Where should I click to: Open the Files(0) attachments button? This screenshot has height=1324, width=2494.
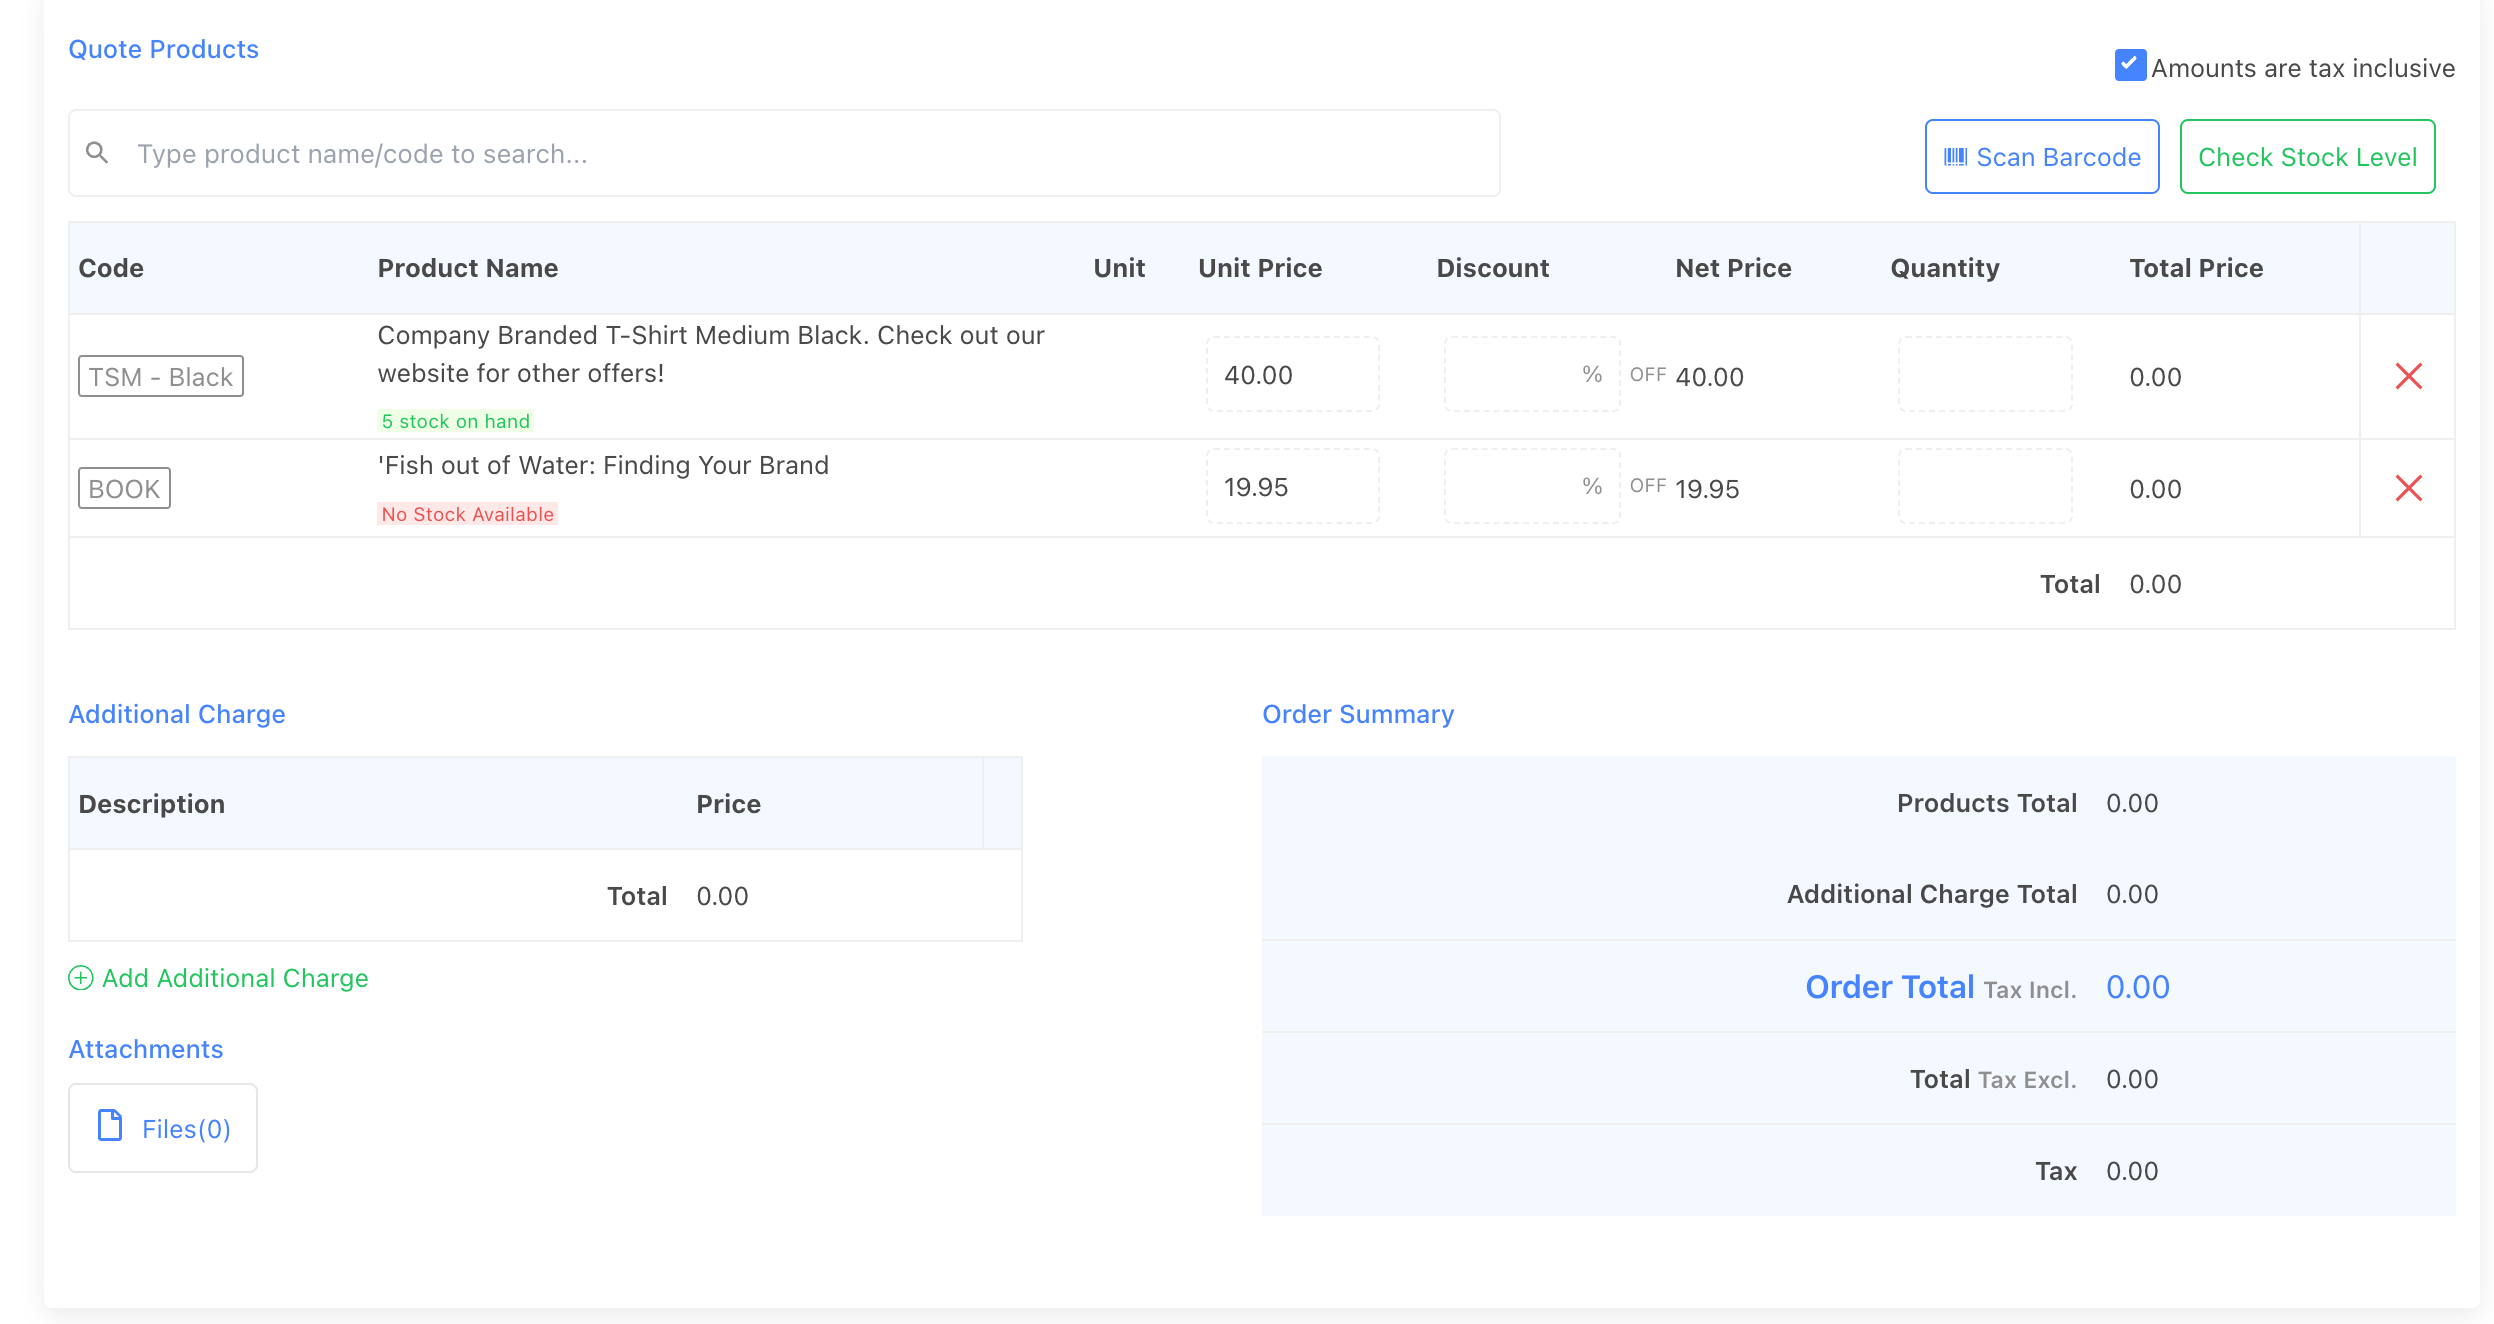[163, 1128]
